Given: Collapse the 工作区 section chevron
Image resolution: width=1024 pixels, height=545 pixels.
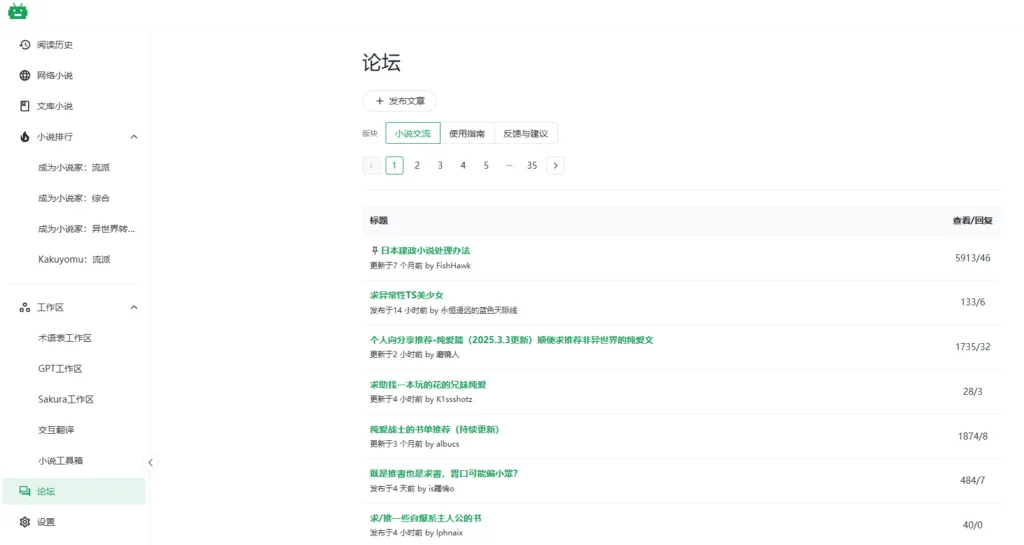Looking at the screenshot, I should (134, 308).
